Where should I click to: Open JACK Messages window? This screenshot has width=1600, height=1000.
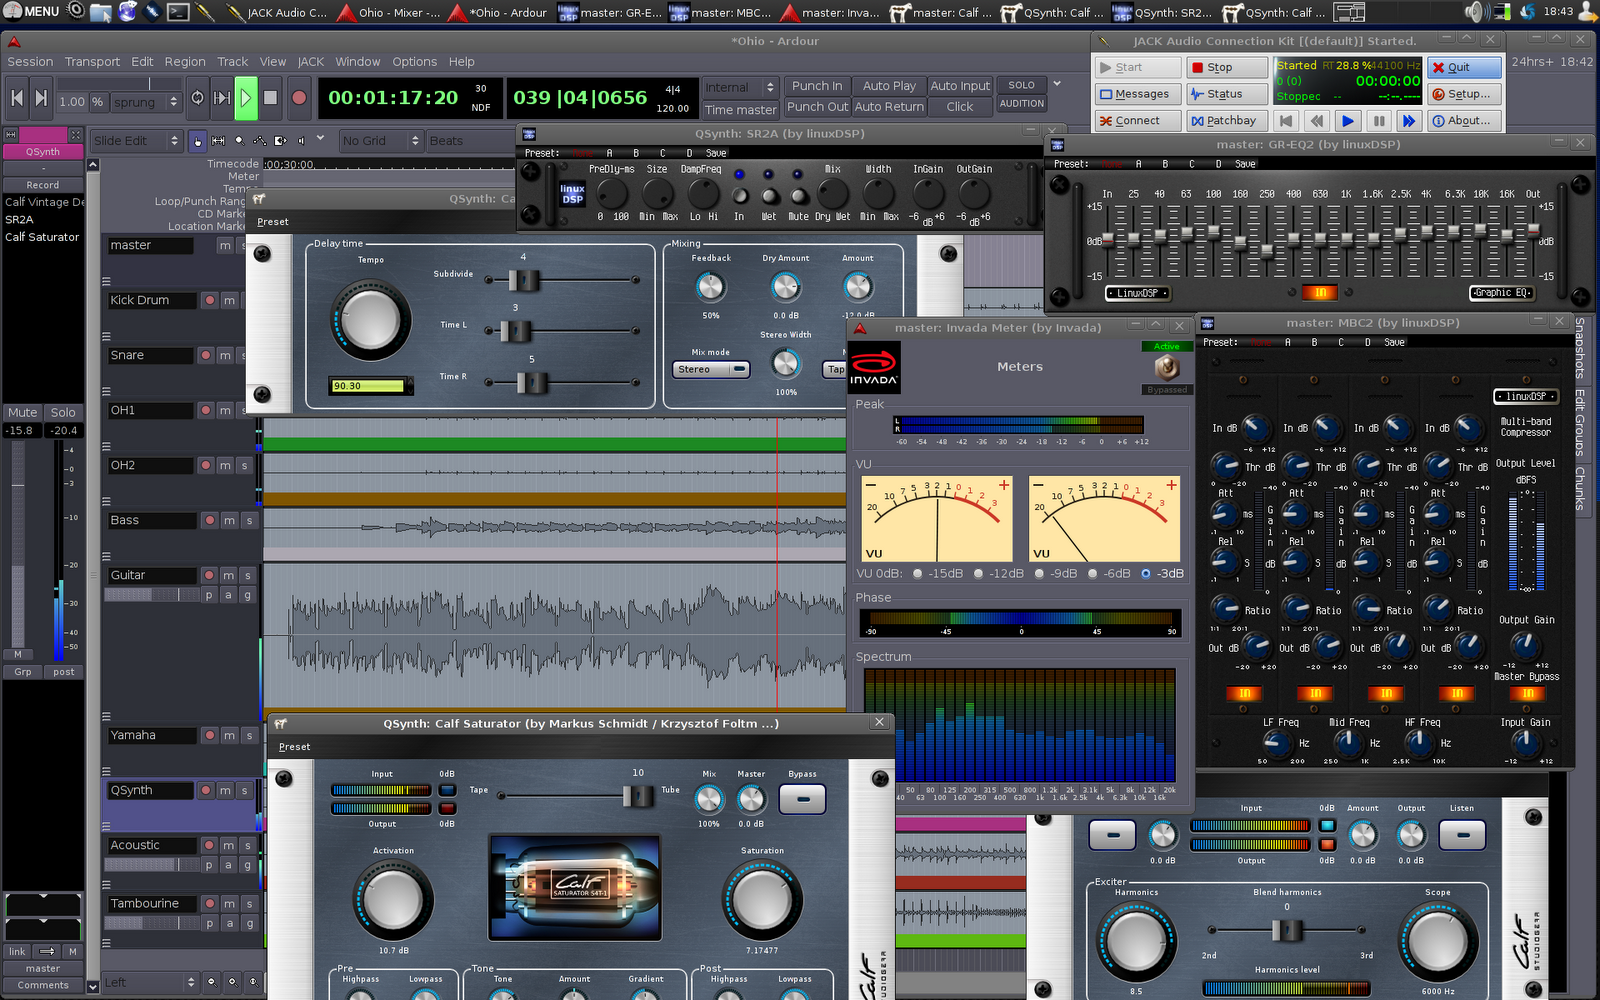point(1137,93)
